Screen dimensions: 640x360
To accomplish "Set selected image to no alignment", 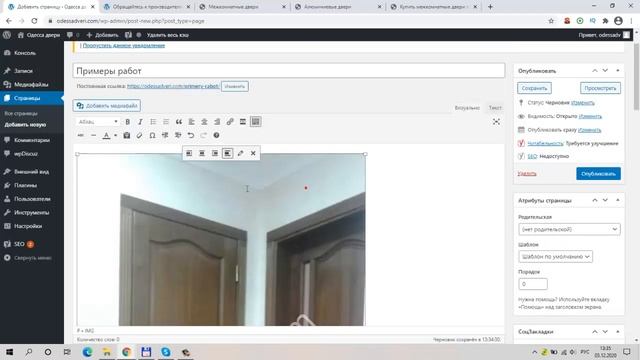I will [227, 153].
